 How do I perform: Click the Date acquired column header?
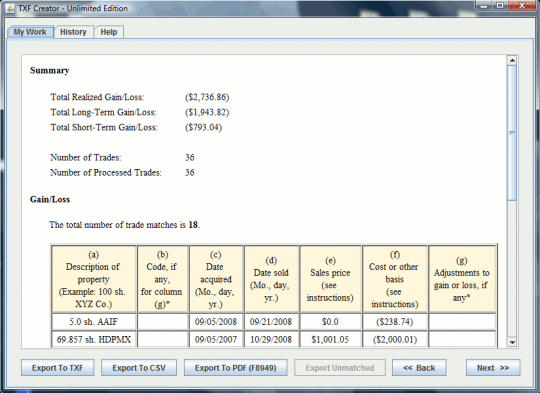pyautogui.click(x=216, y=279)
